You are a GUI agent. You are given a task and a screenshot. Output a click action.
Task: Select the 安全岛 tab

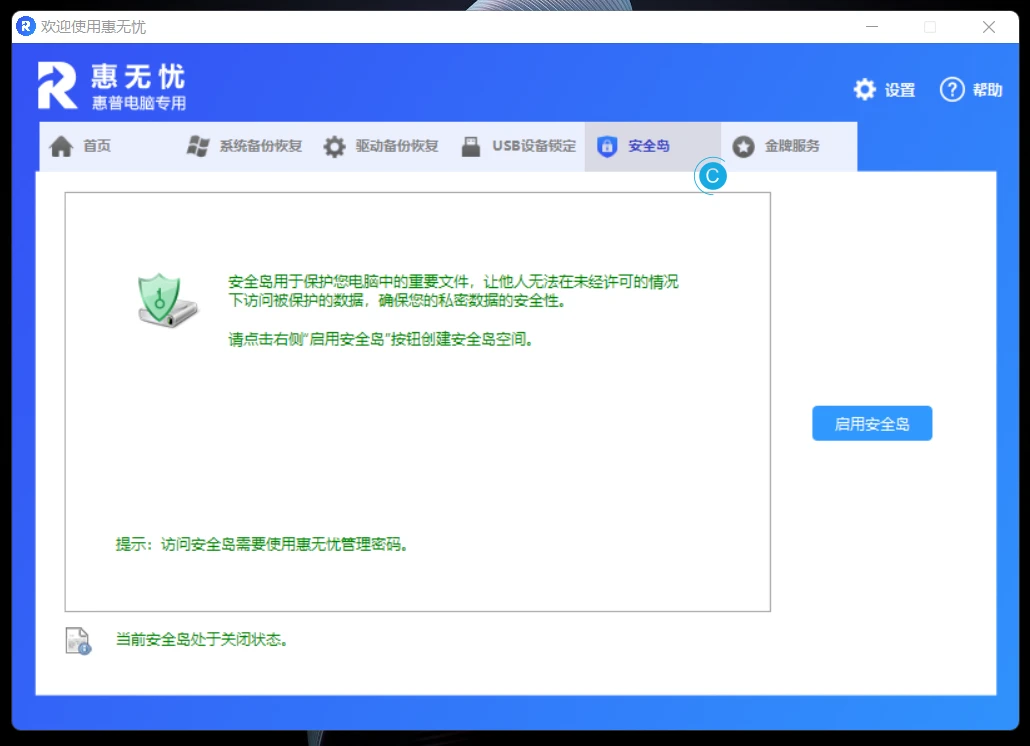[x=652, y=146]
